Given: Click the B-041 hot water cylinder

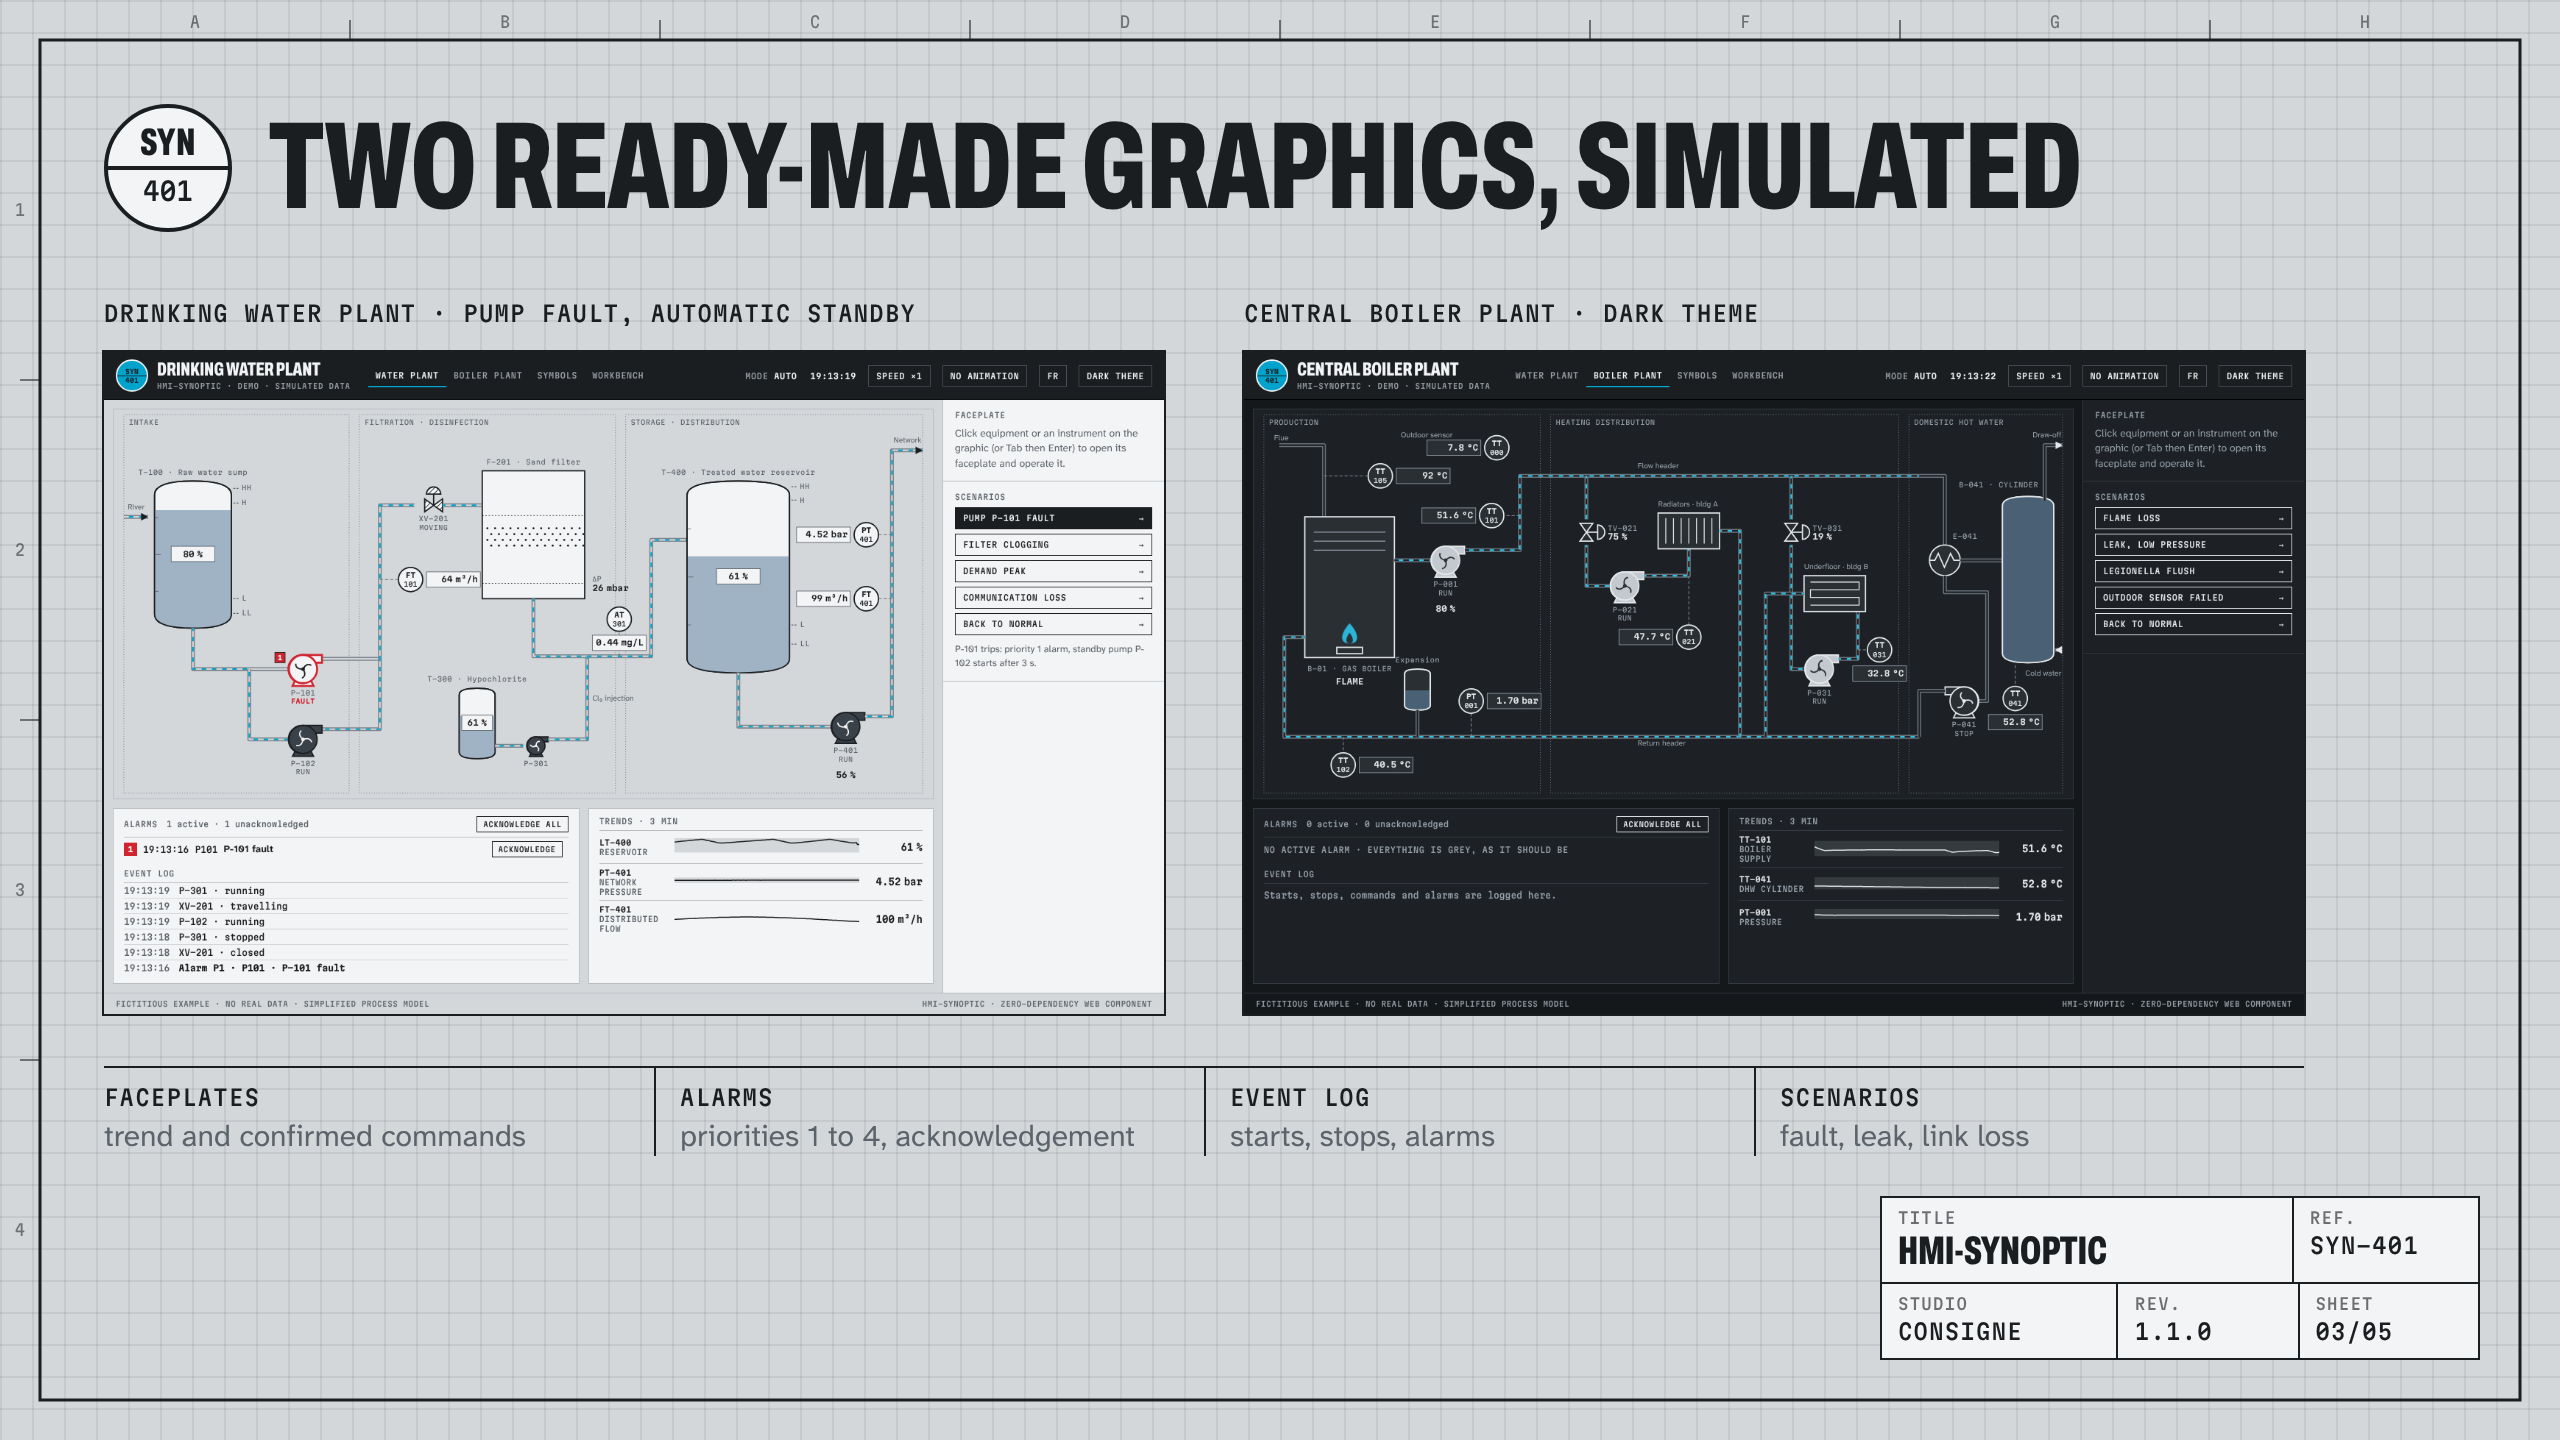Looking at the screenshot, I should [2027, 579].
